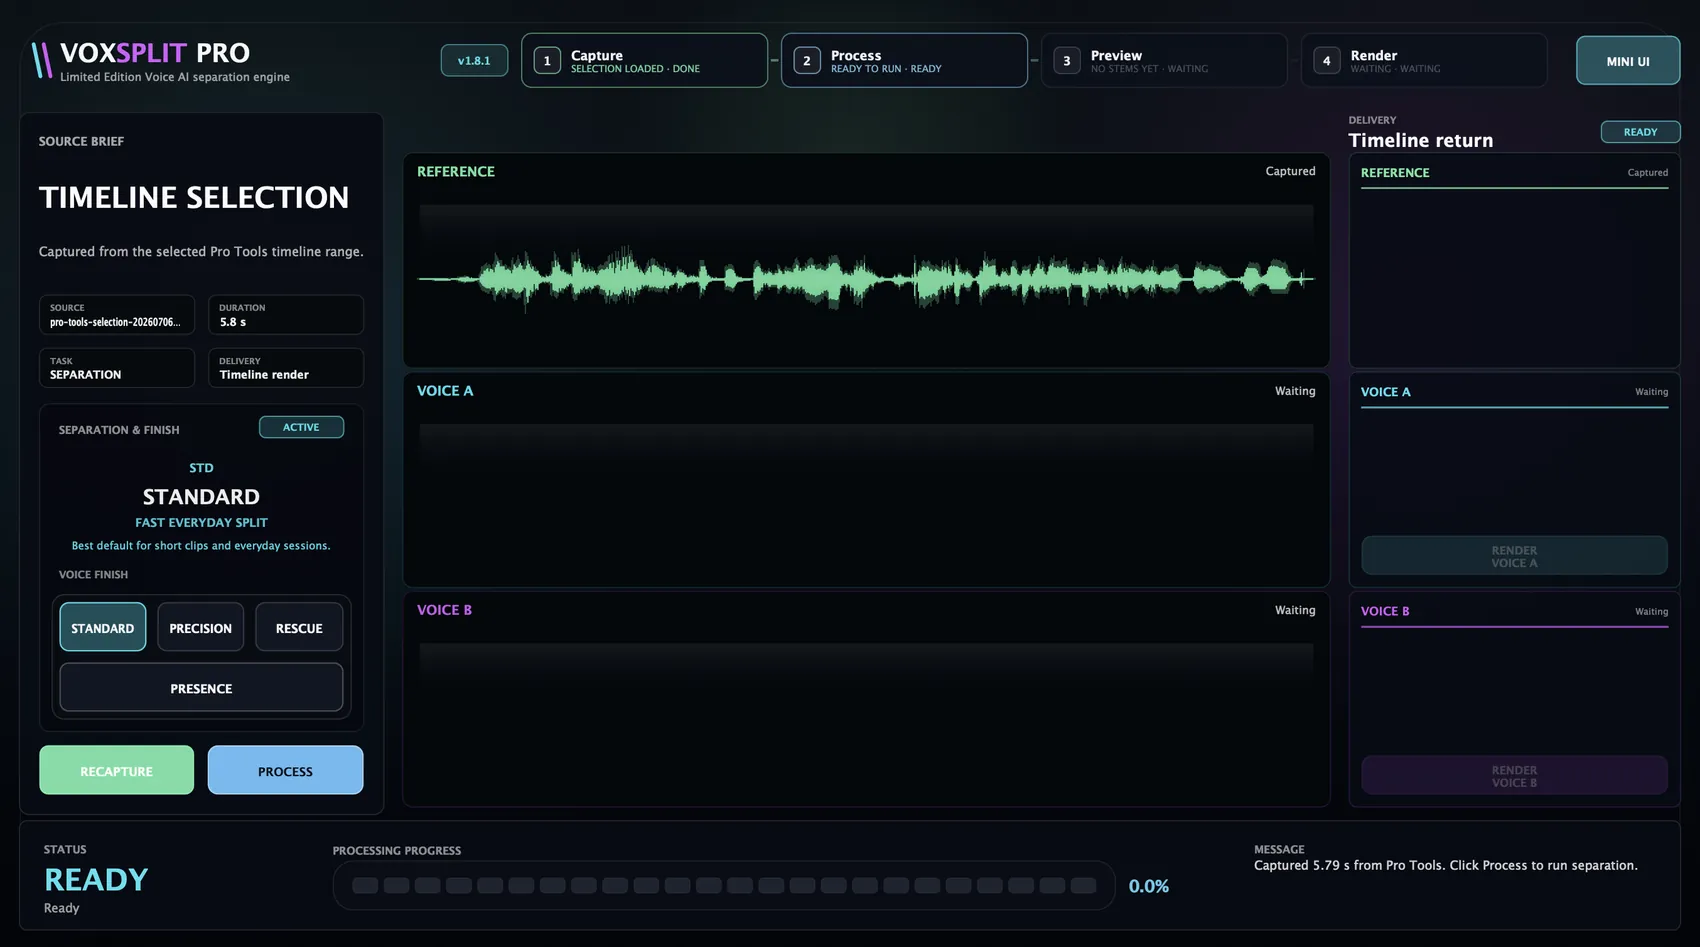Click the READY status text at bottom
This screenshot has width=1700, height=947.
coord(96,880)
